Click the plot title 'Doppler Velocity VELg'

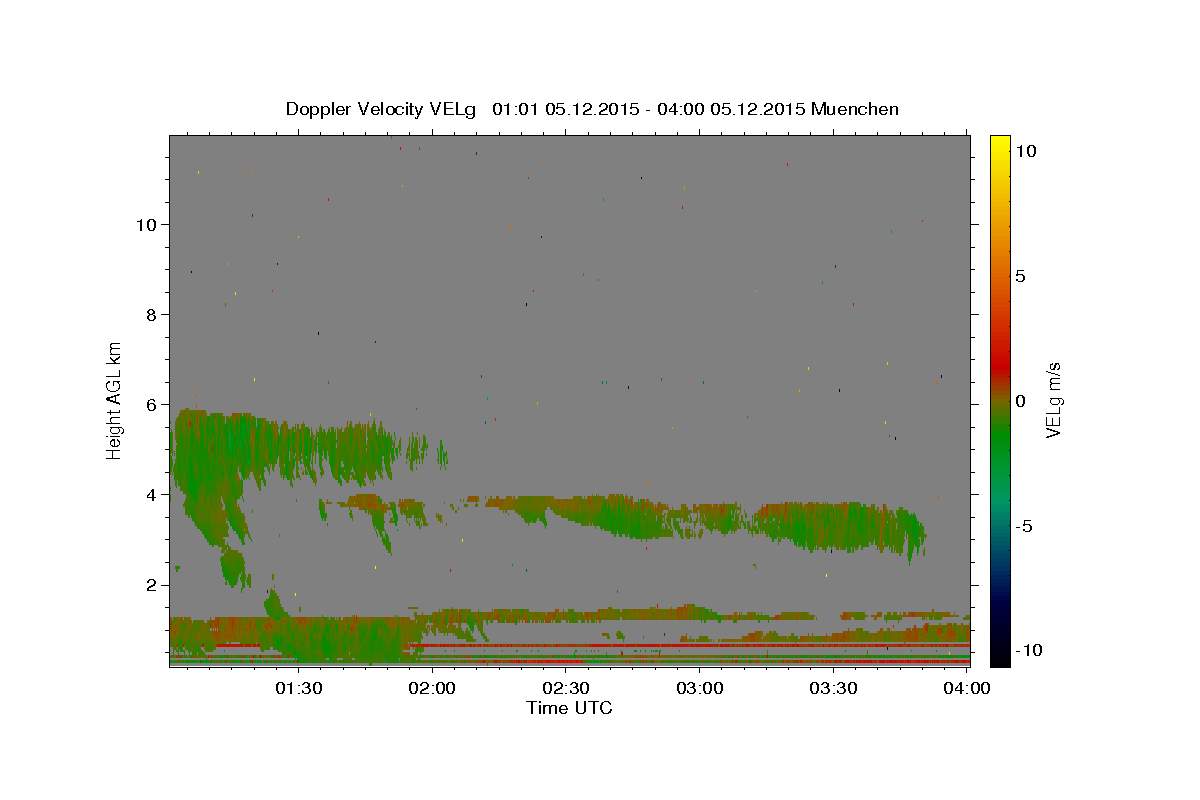pyautogui.click(x=382, y=109)
